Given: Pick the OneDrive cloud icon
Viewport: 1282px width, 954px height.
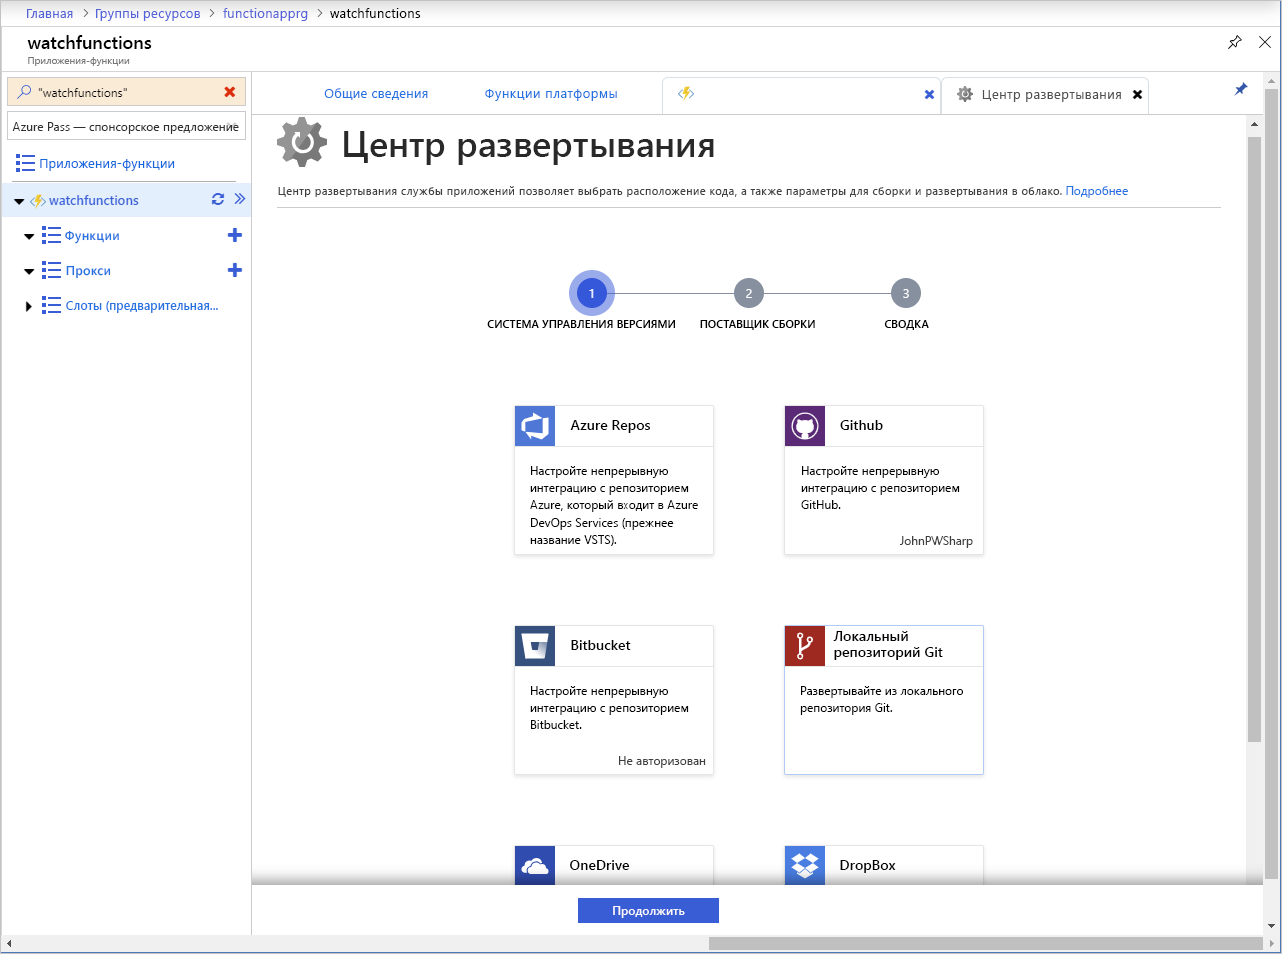Looking at the screenshot, I should click(535, 865).
